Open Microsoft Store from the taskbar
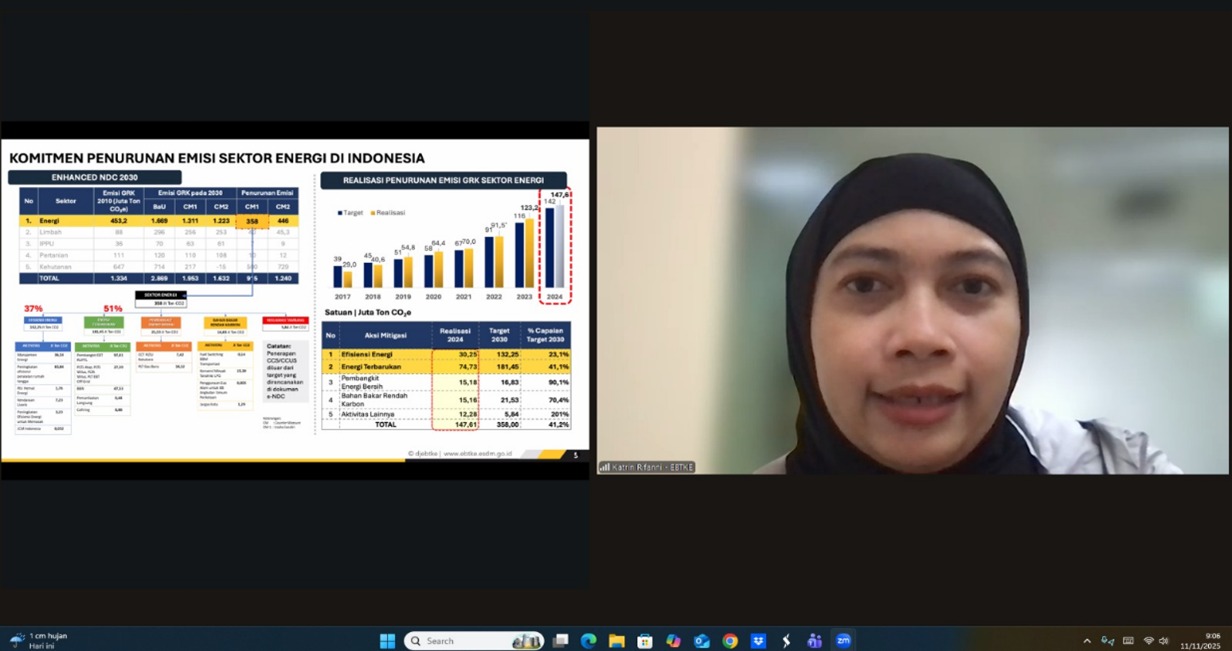The height and width of the screenshot is (651, 1232). pos(645,641)
